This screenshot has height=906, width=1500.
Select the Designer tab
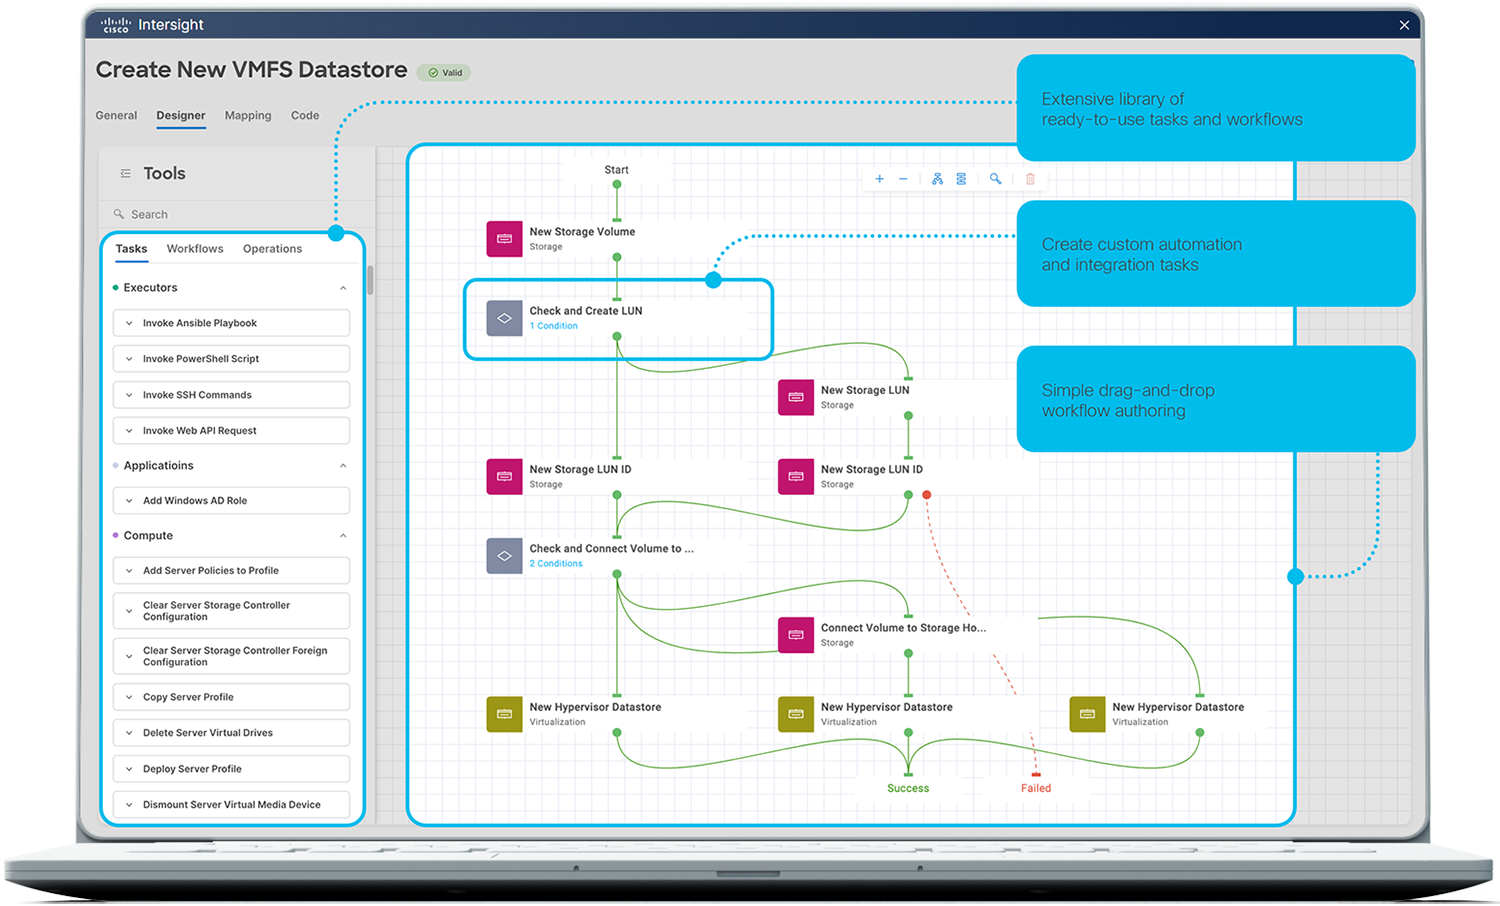pos(181,116)
